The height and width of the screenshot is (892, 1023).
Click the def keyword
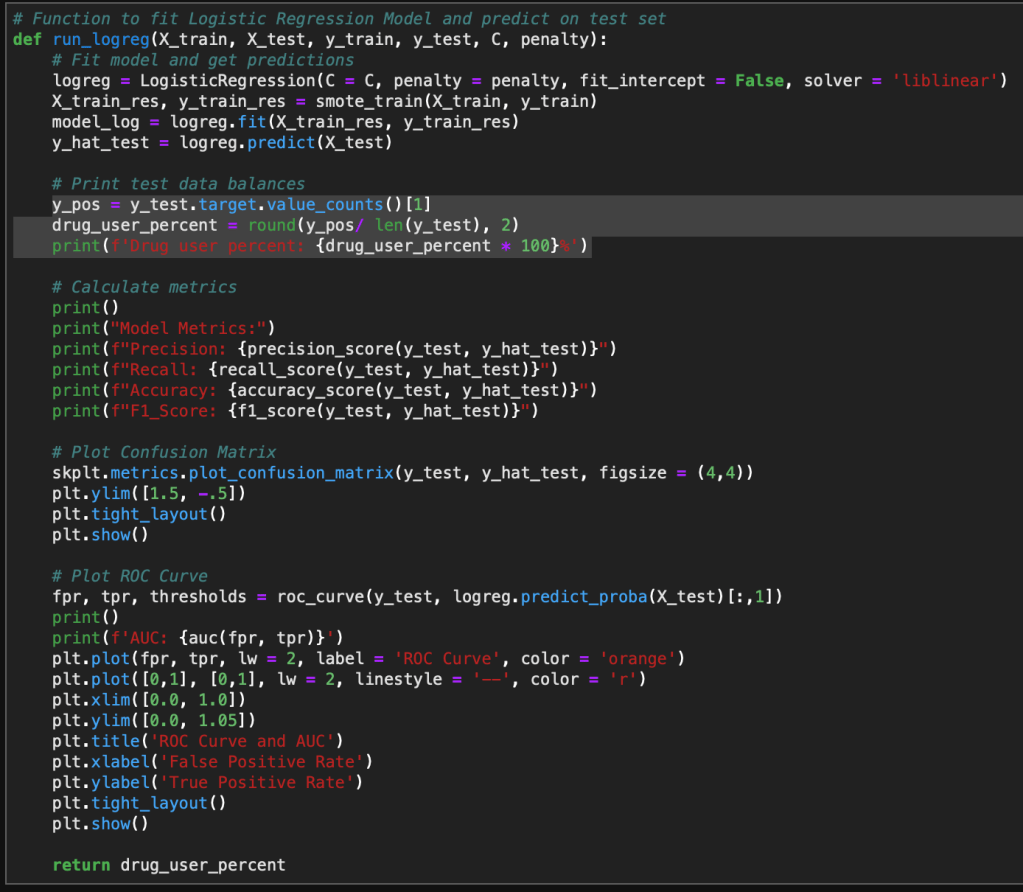coord(27,39)
